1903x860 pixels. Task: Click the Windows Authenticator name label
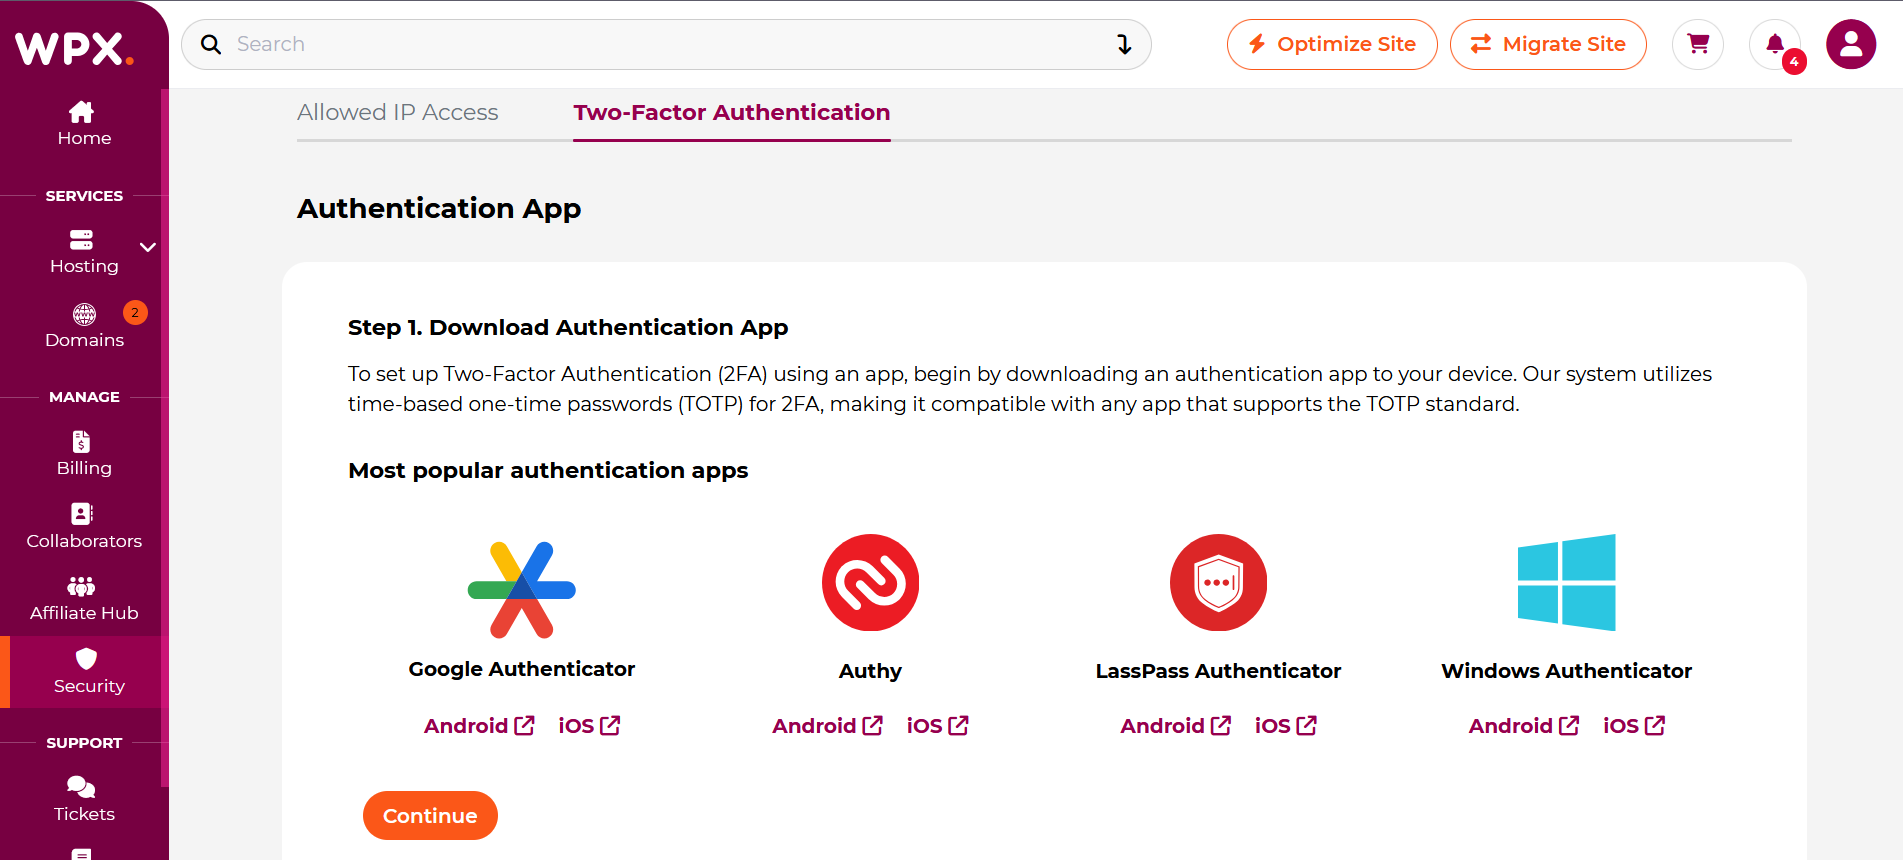(1567, 671)
